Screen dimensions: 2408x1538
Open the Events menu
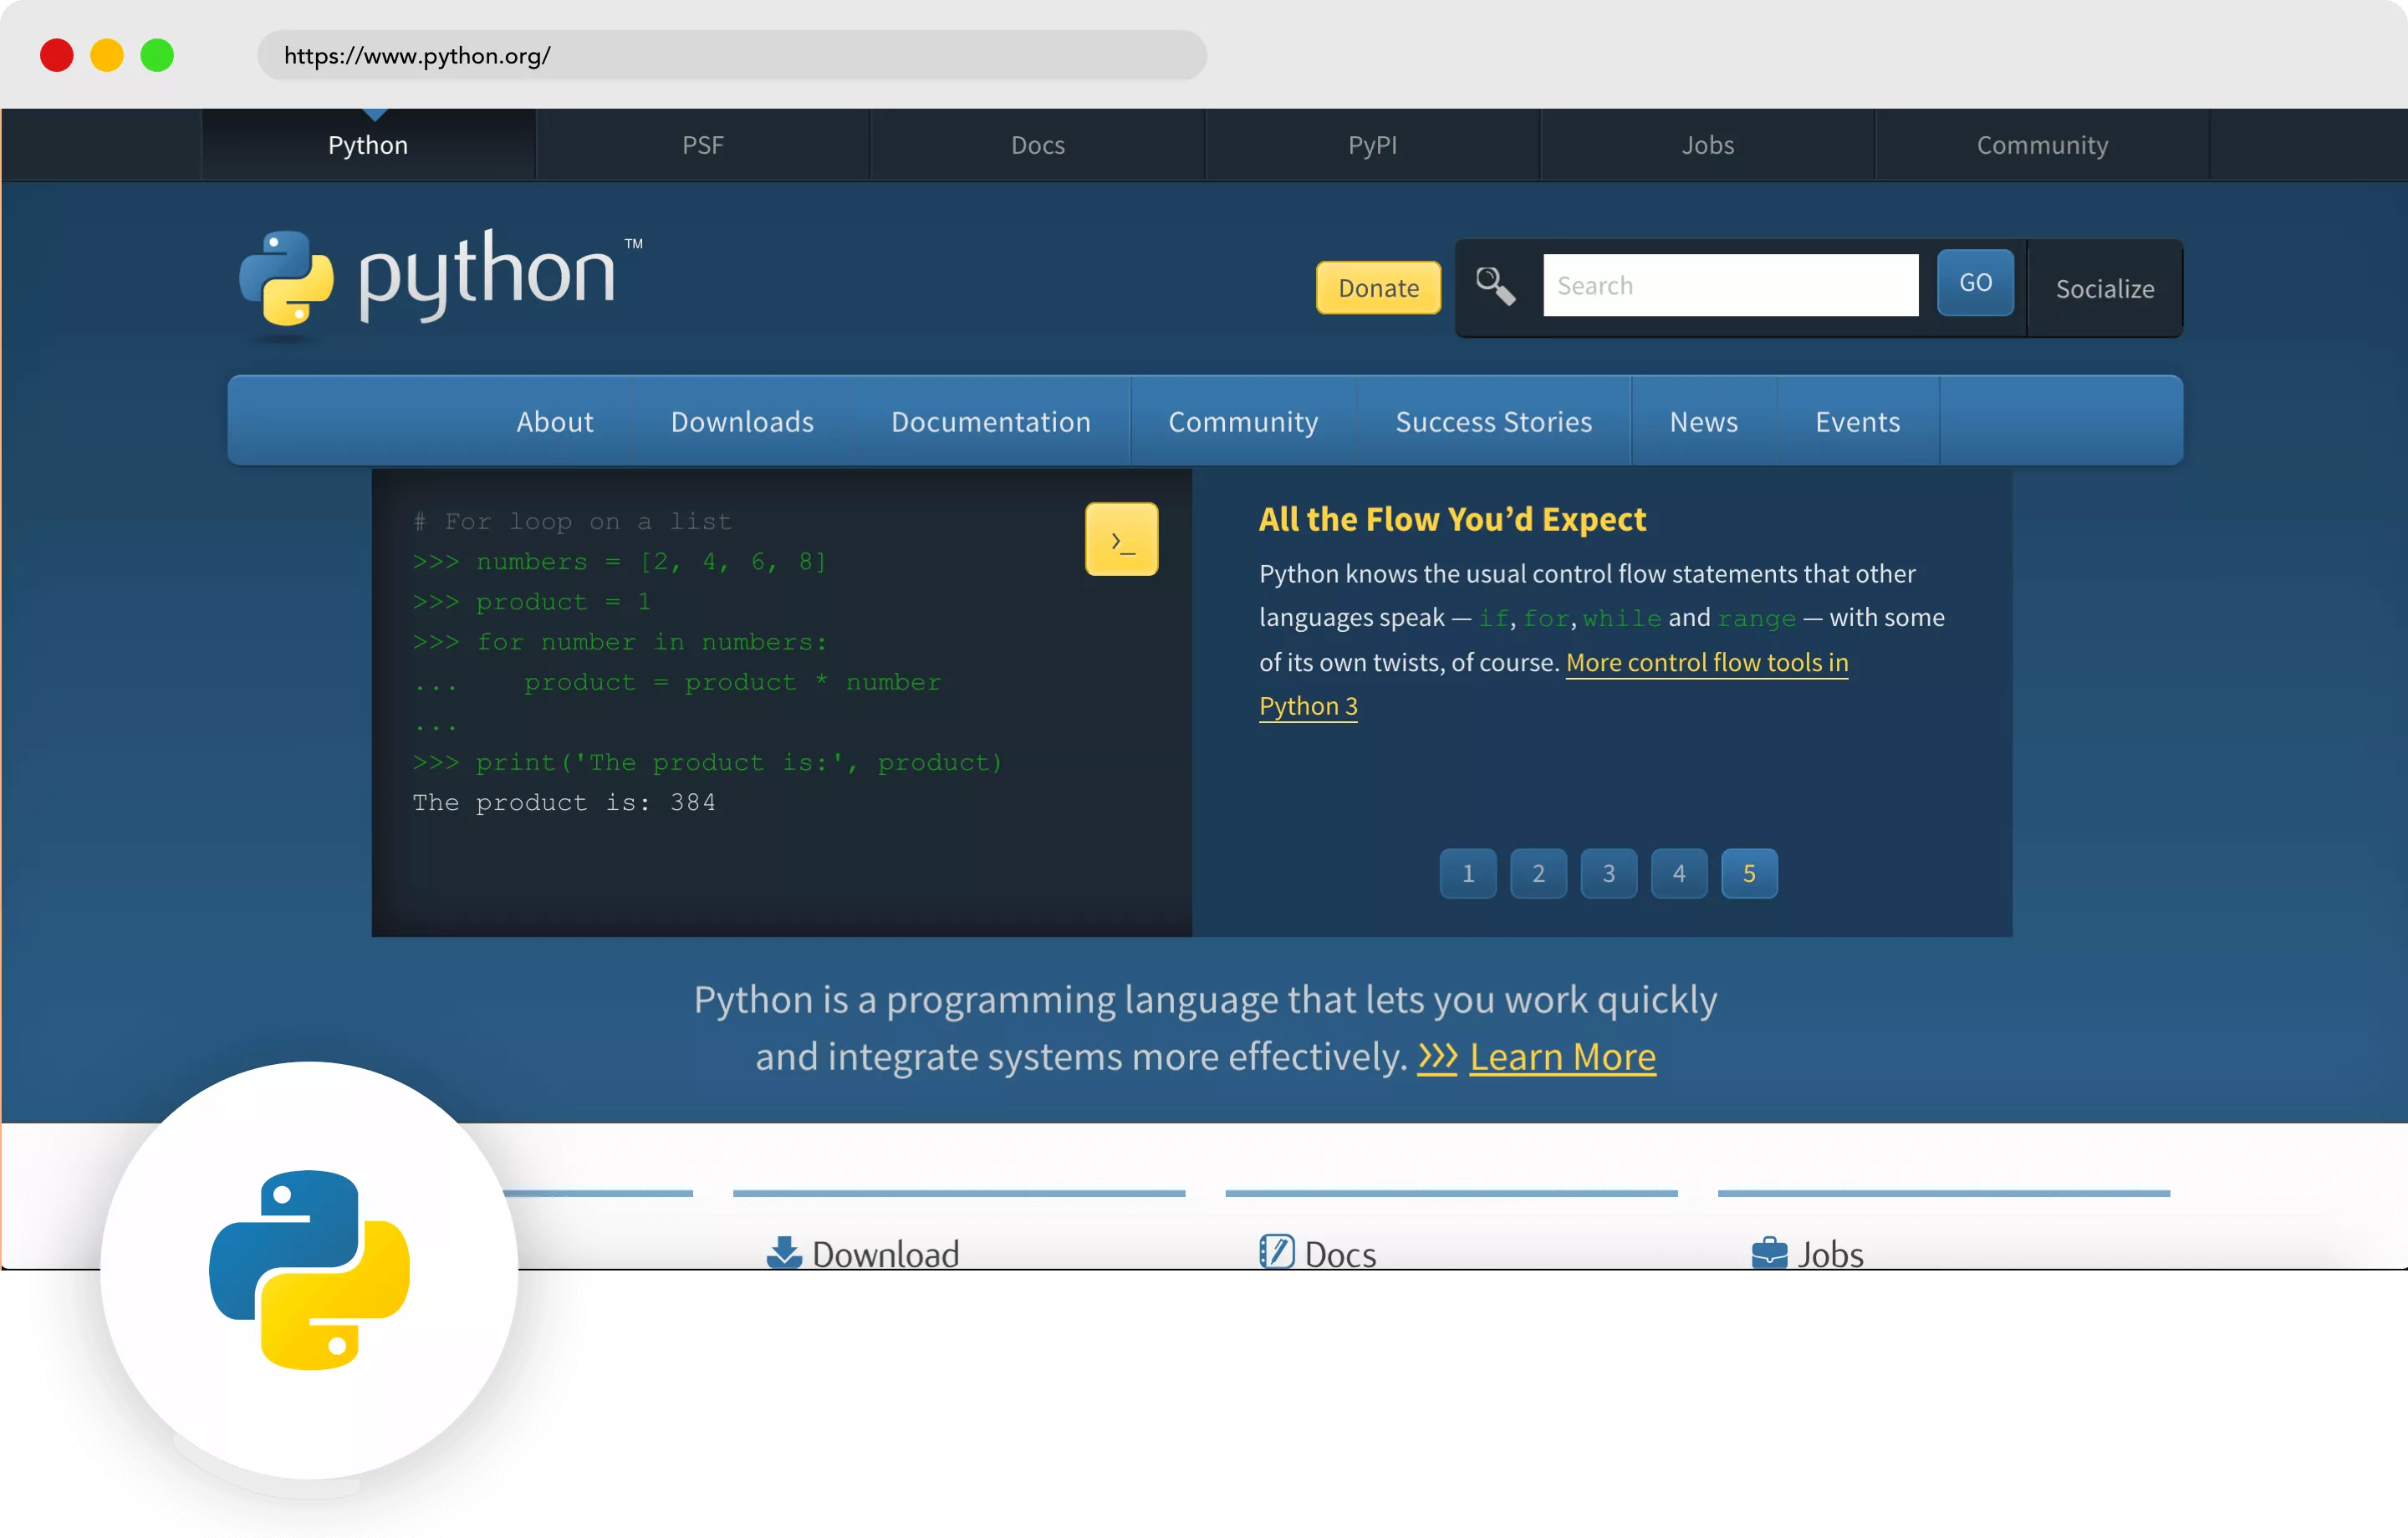click(1858, 421)
